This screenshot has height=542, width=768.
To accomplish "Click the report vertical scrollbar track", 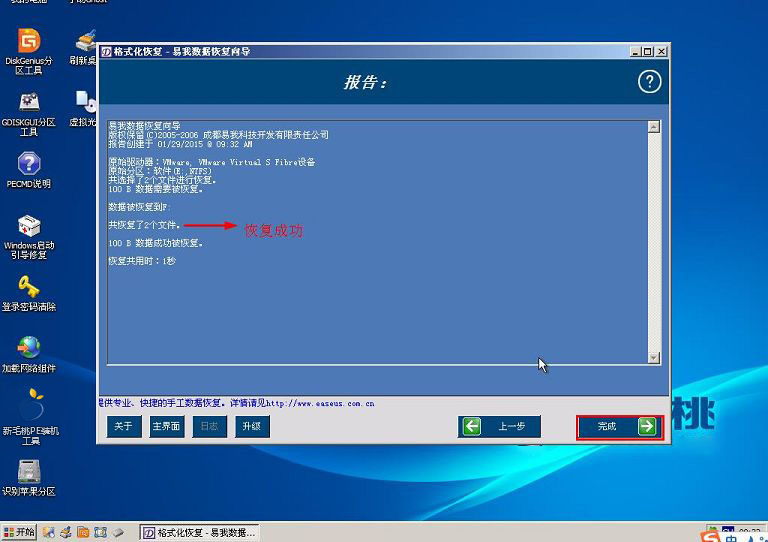I will (654, 242).
